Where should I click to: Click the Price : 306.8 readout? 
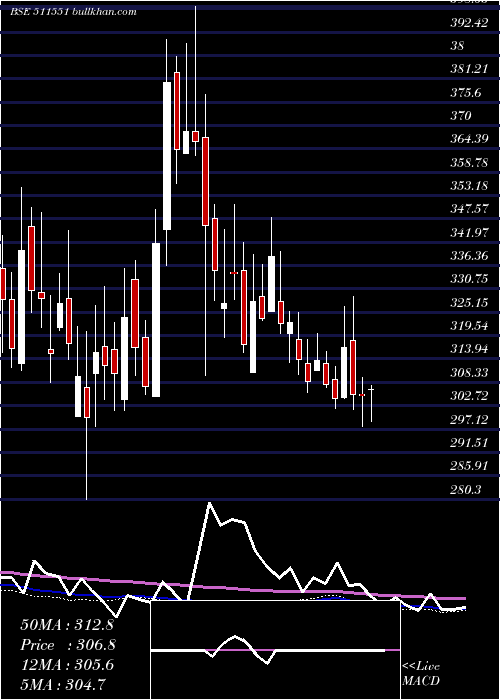tap(68, 645)
